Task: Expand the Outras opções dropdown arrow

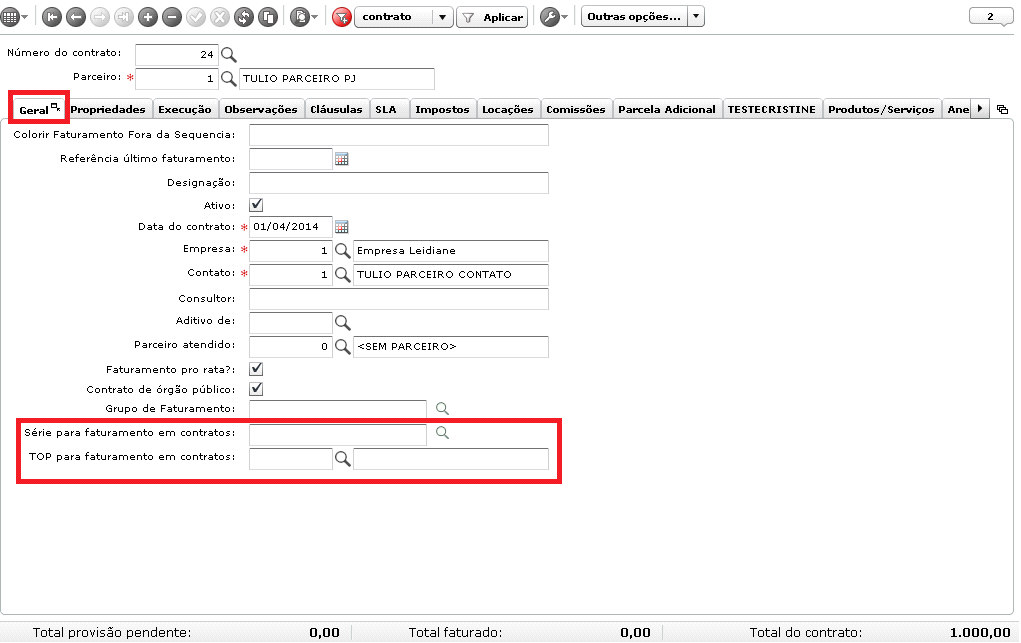Action: [x=696, y=16]
